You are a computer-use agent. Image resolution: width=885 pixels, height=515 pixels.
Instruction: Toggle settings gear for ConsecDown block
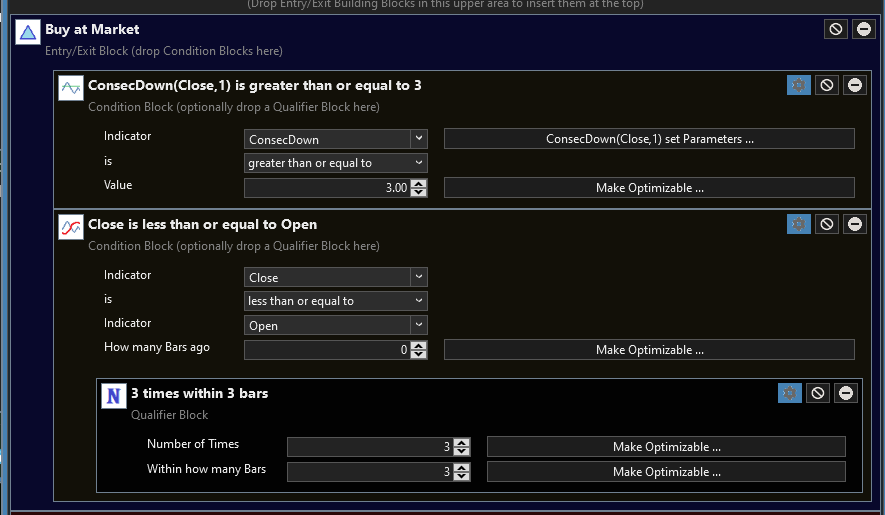coord(798,85)
